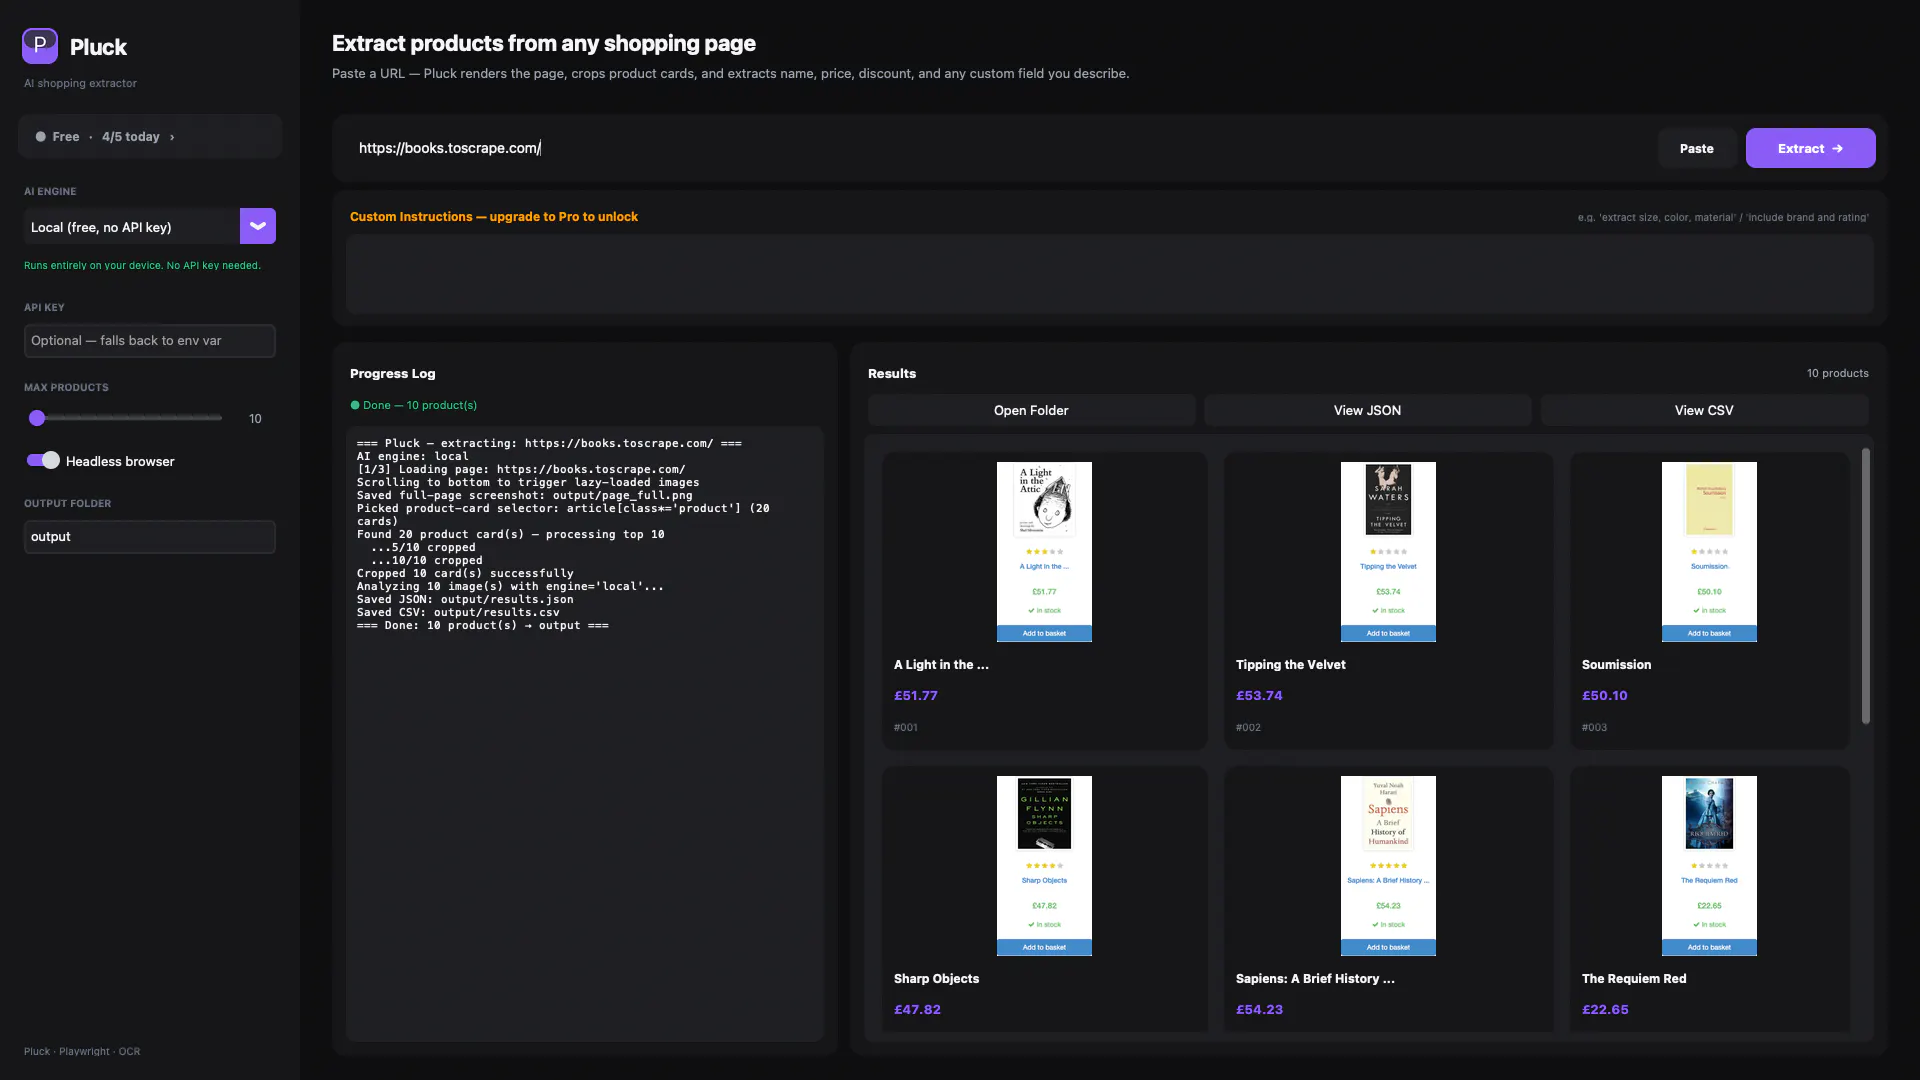Select the Soumission product title
The height and width of the screenshot is (1080, 1920).
pos(1616,664)
